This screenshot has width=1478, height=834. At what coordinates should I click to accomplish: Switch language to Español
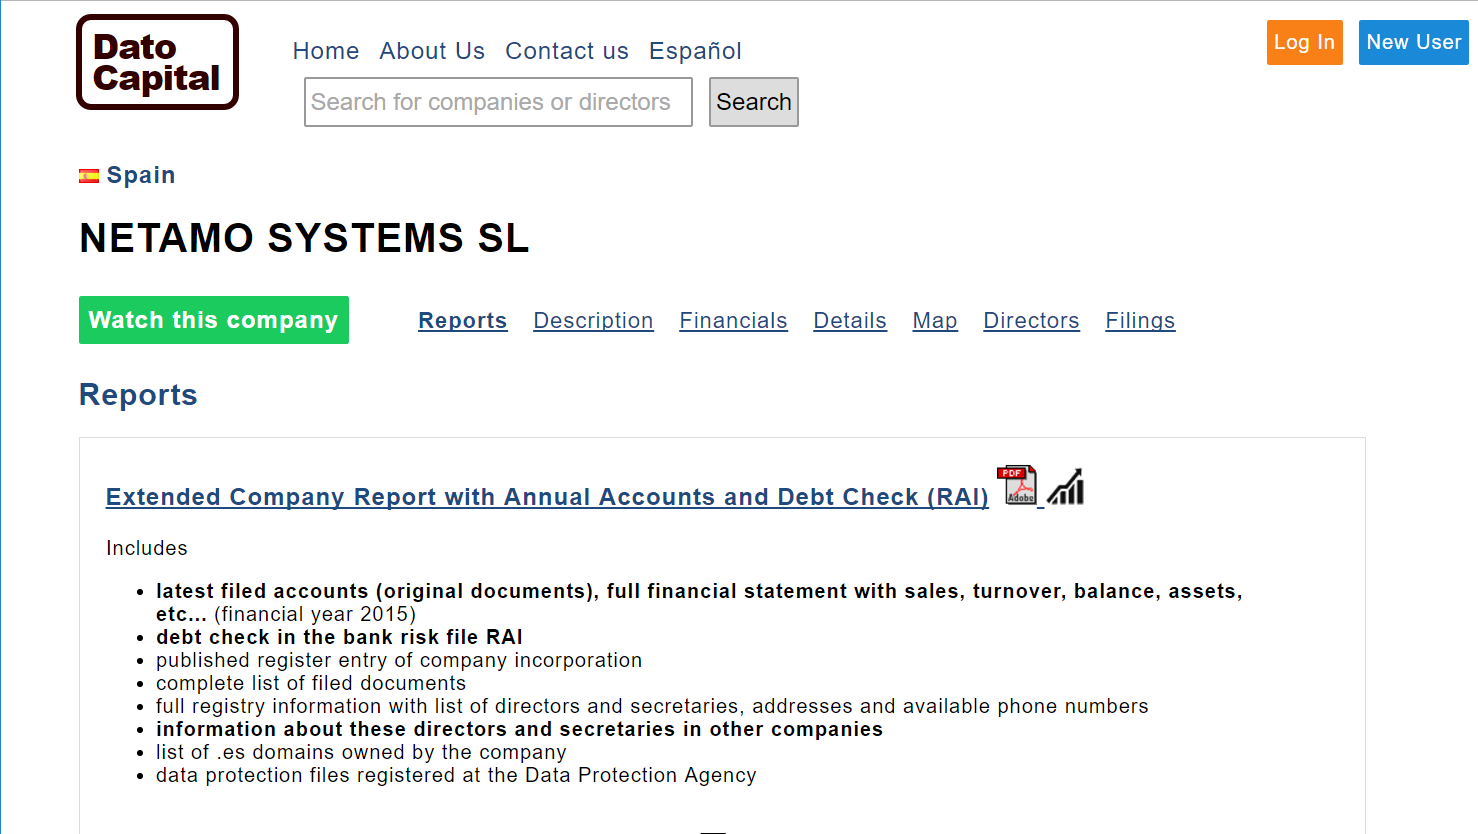coord(695,51)
